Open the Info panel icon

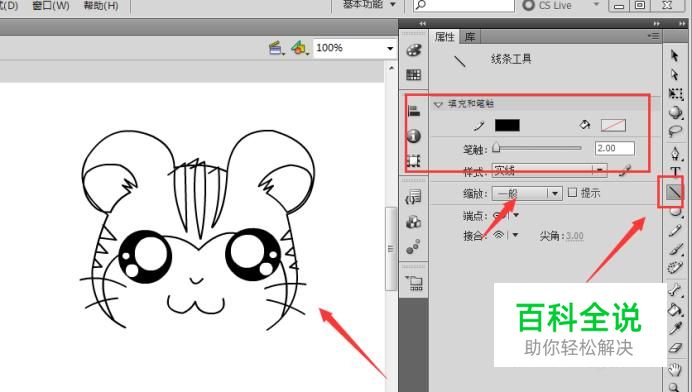click(414, 136)
